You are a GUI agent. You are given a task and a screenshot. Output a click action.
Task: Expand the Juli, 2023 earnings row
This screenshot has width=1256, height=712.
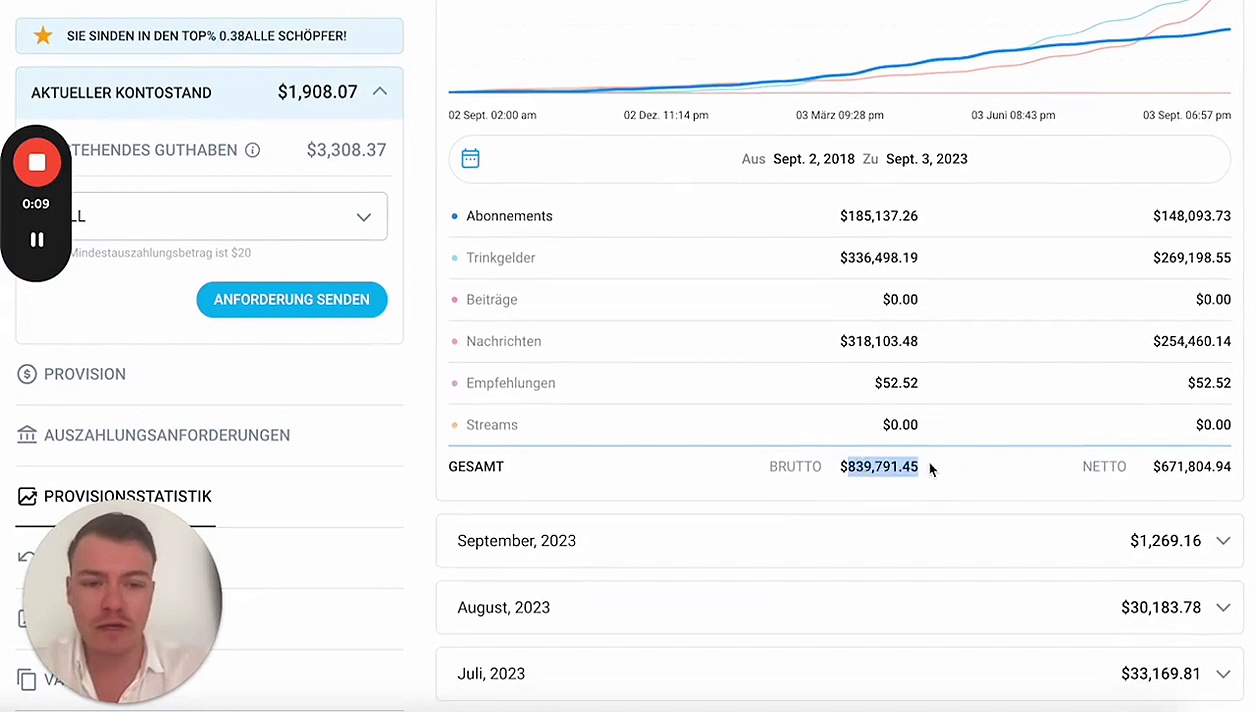click(x=1222, y=674)
